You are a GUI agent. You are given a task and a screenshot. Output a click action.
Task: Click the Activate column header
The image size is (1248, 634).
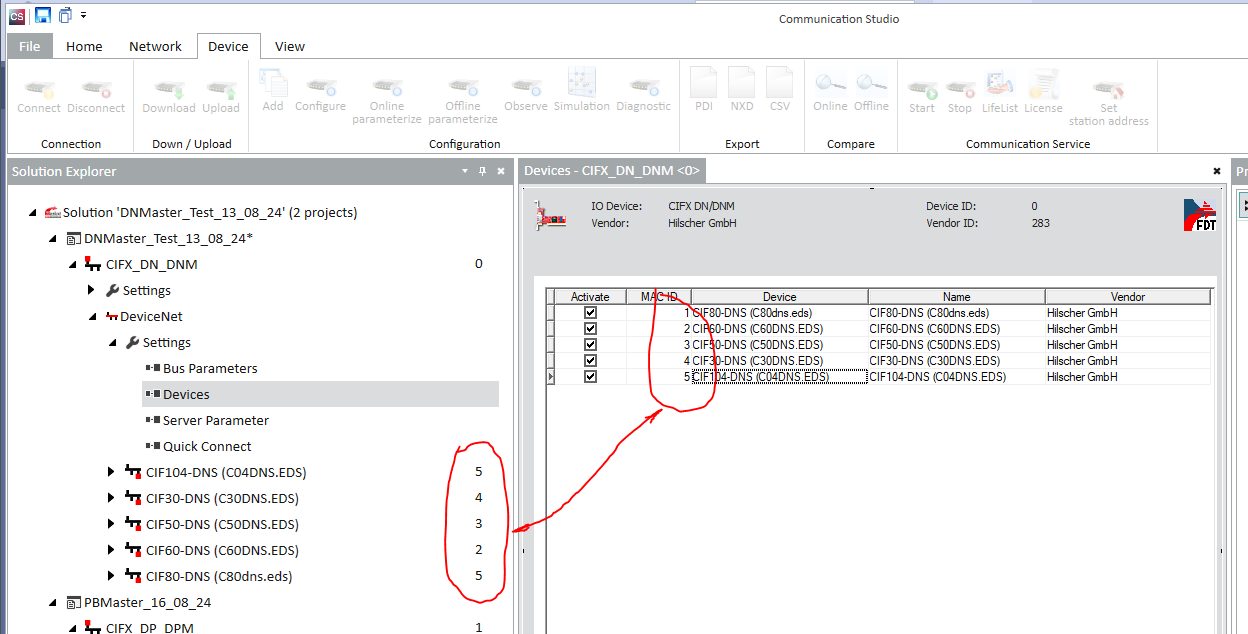tap(590, 297)
